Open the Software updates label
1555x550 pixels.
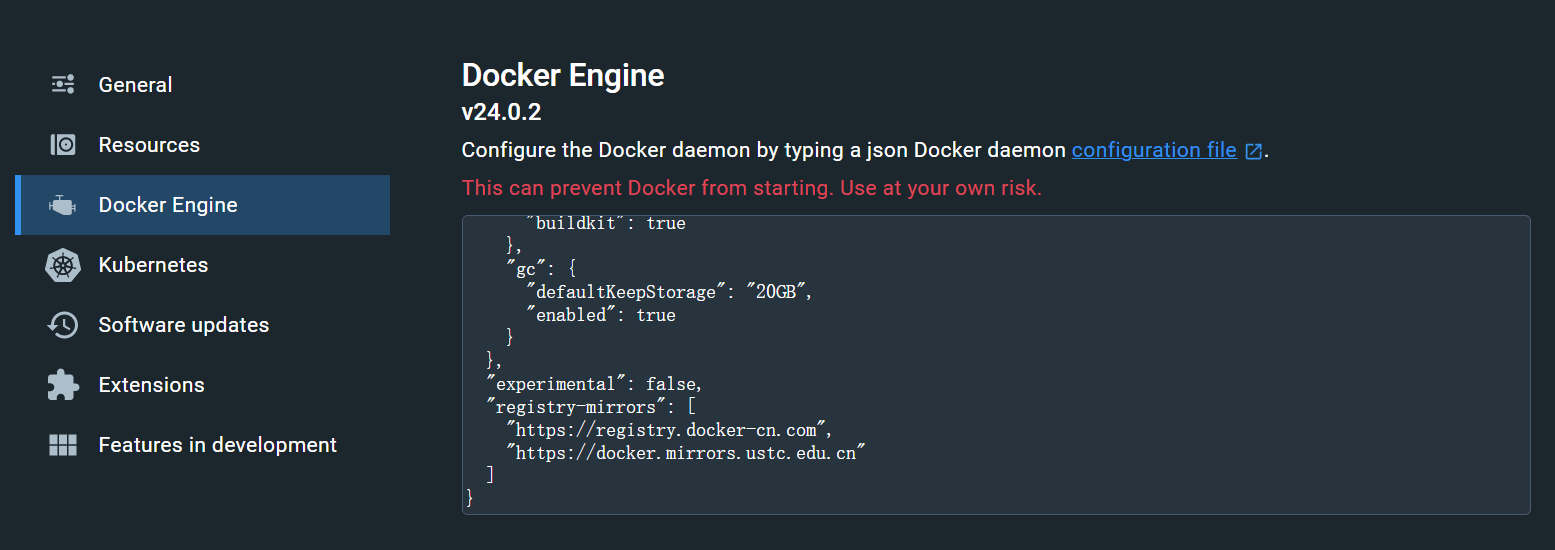click(x=184, y=325)
